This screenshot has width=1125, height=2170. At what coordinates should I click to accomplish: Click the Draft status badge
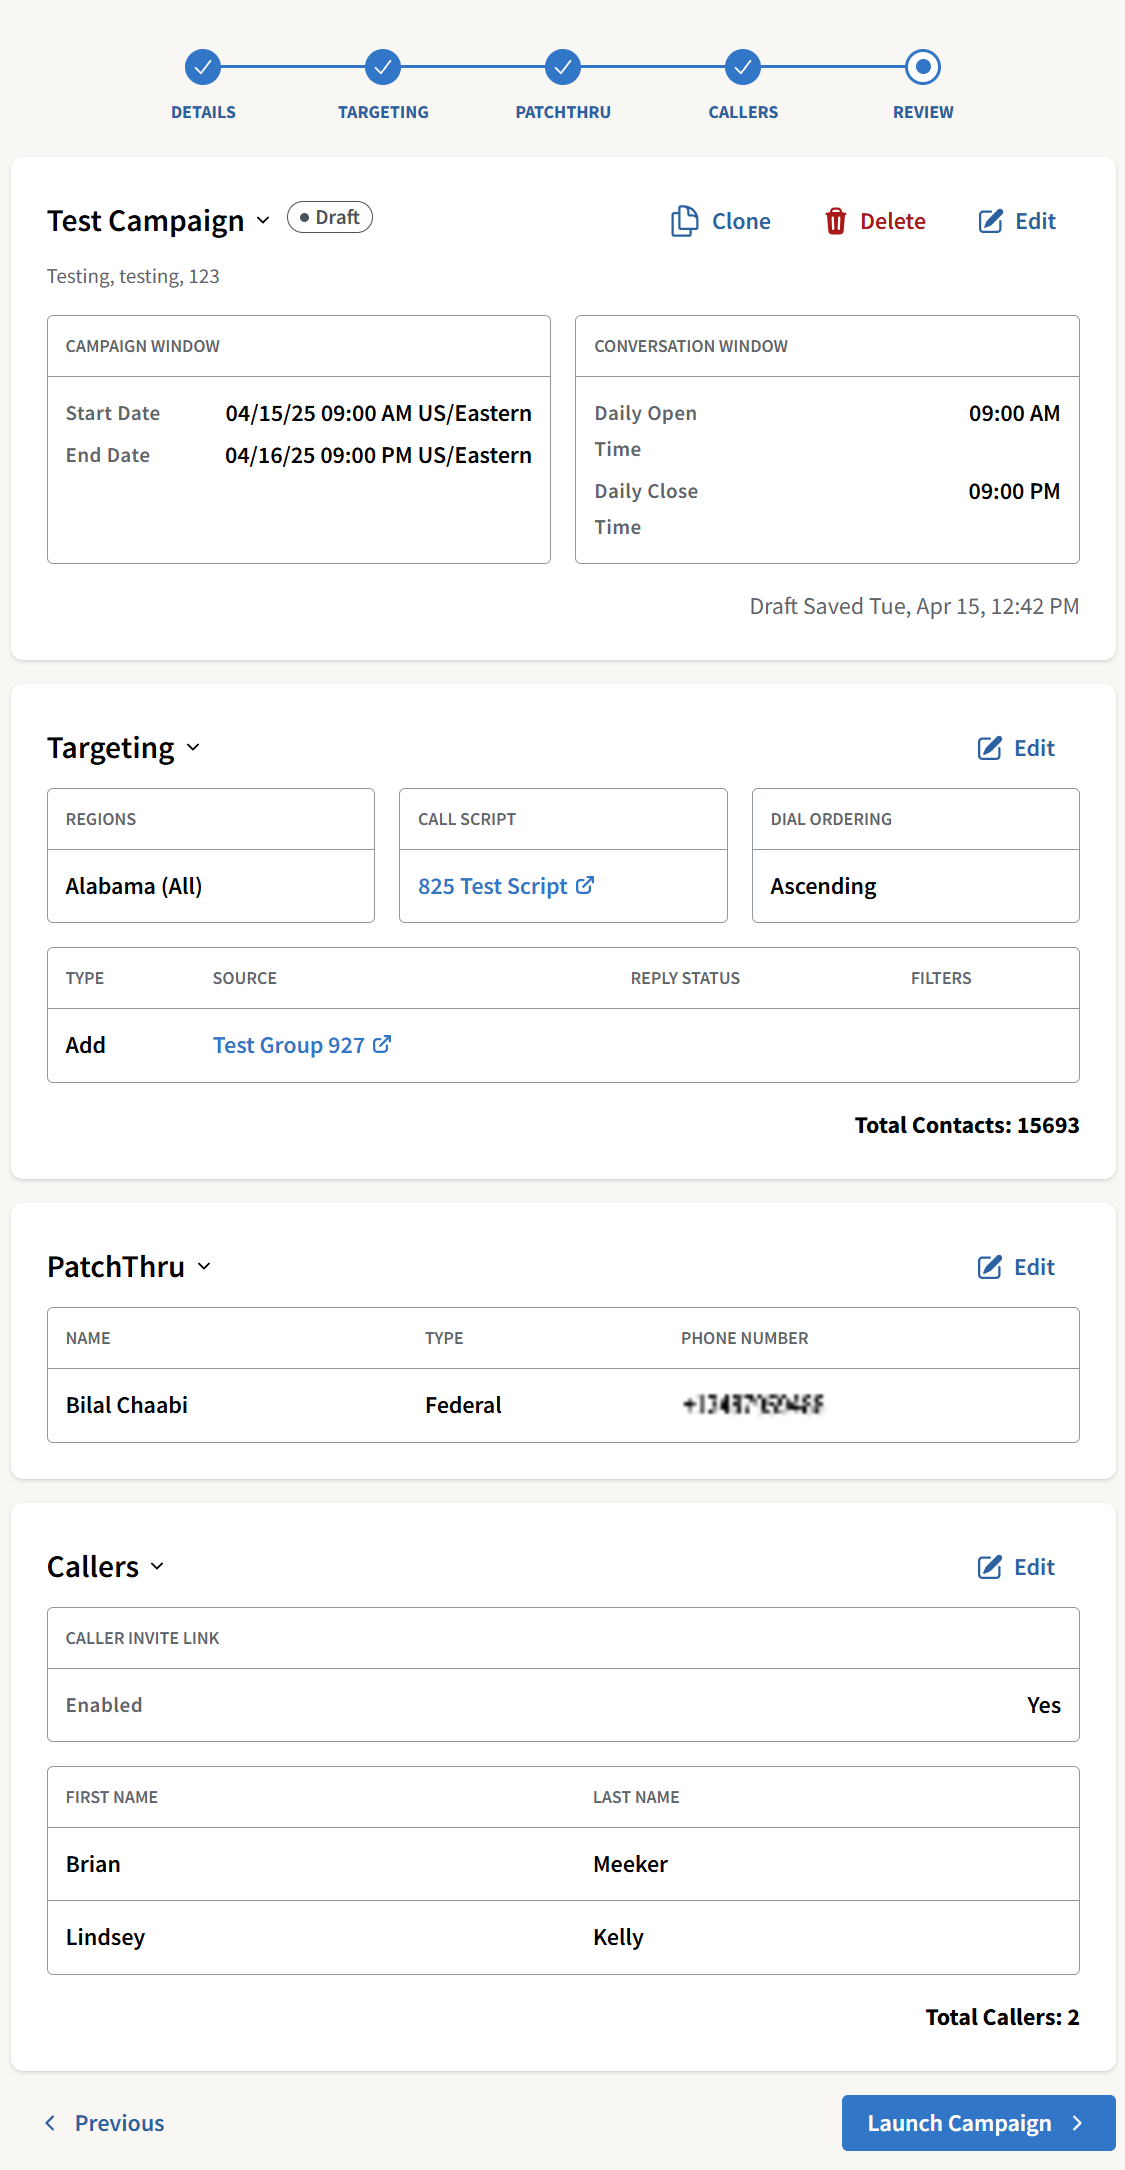click(330, 217)
